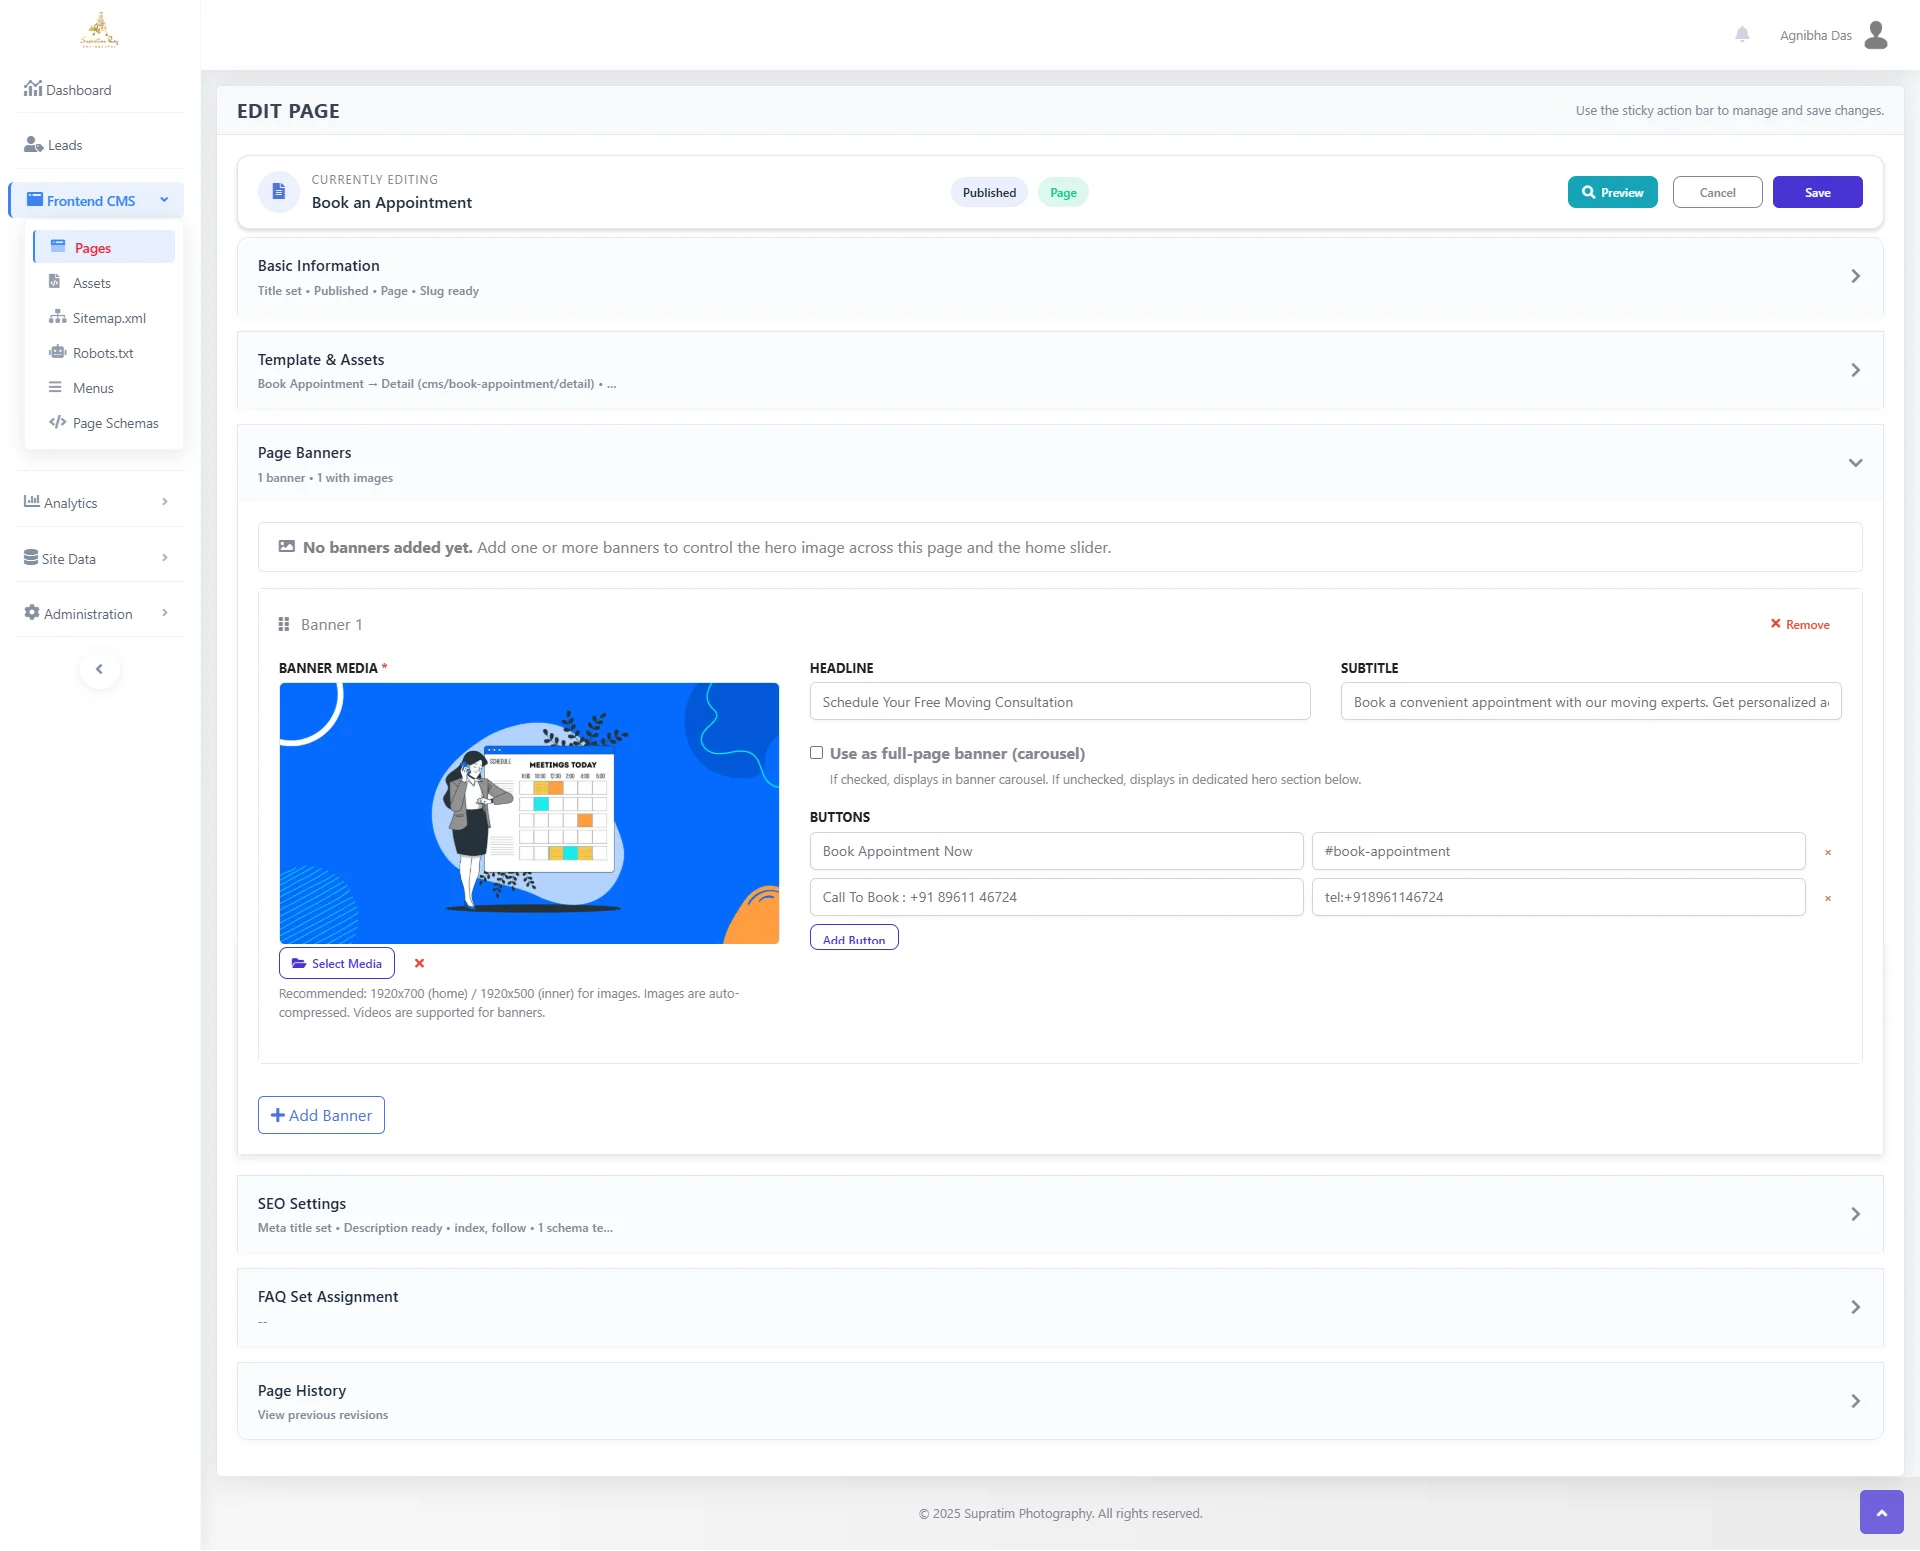Click the banner media image thumbnail
This screenshot has width=1920, height=1551.
(x=529, y=813)
